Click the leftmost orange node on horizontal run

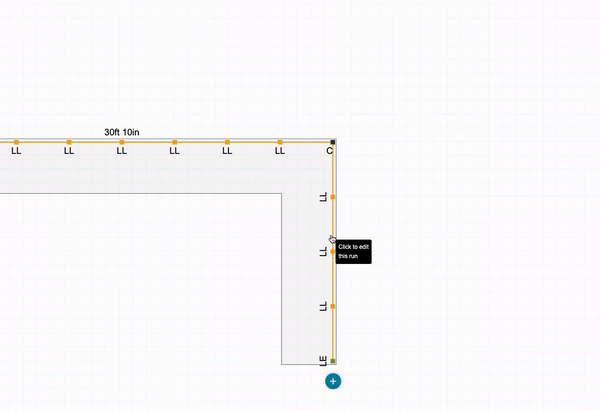pyautogui.click(x=16, y=142)
